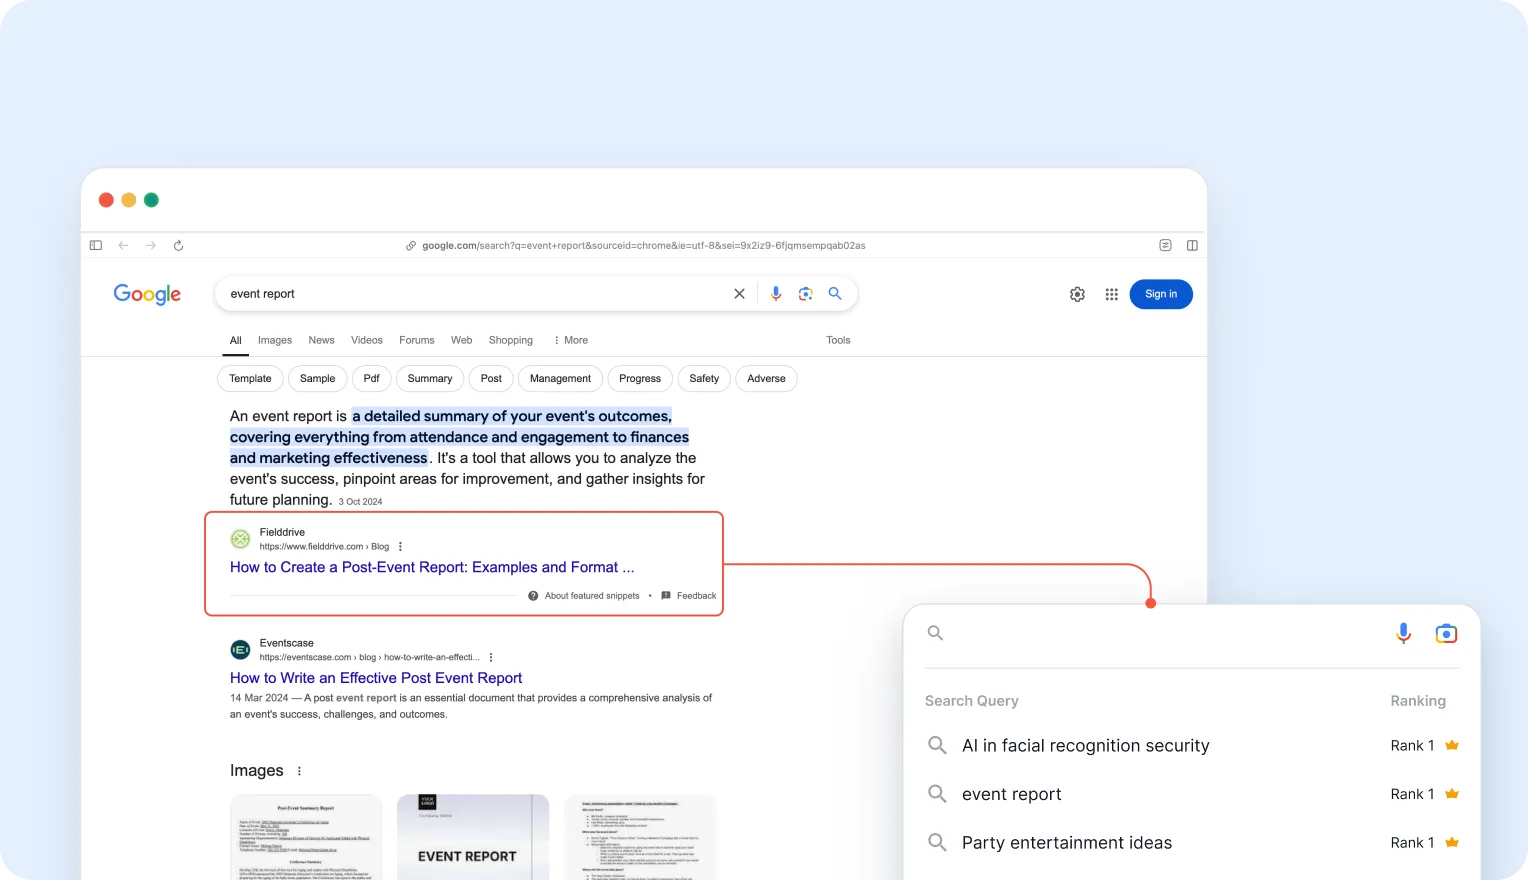Open the reader view icon in address bar
Image resolution: width=1528 pixels, height=880 pixels.
click(1165, 245)
